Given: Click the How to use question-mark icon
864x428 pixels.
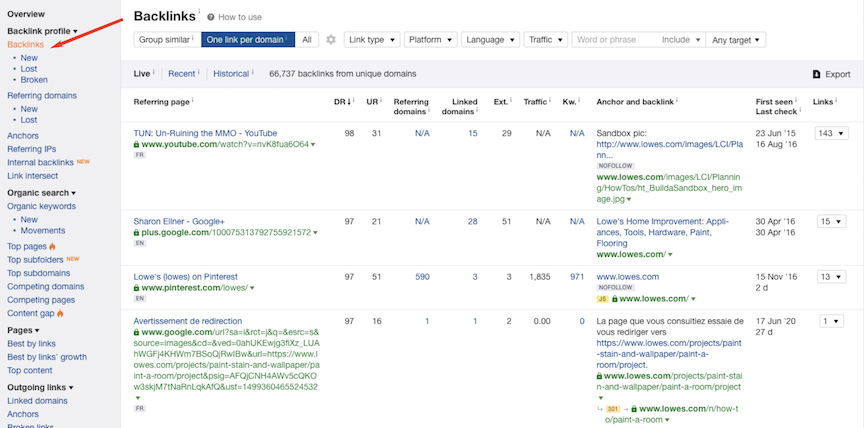Looking at the screenshot, I should (x=210, y=17).
